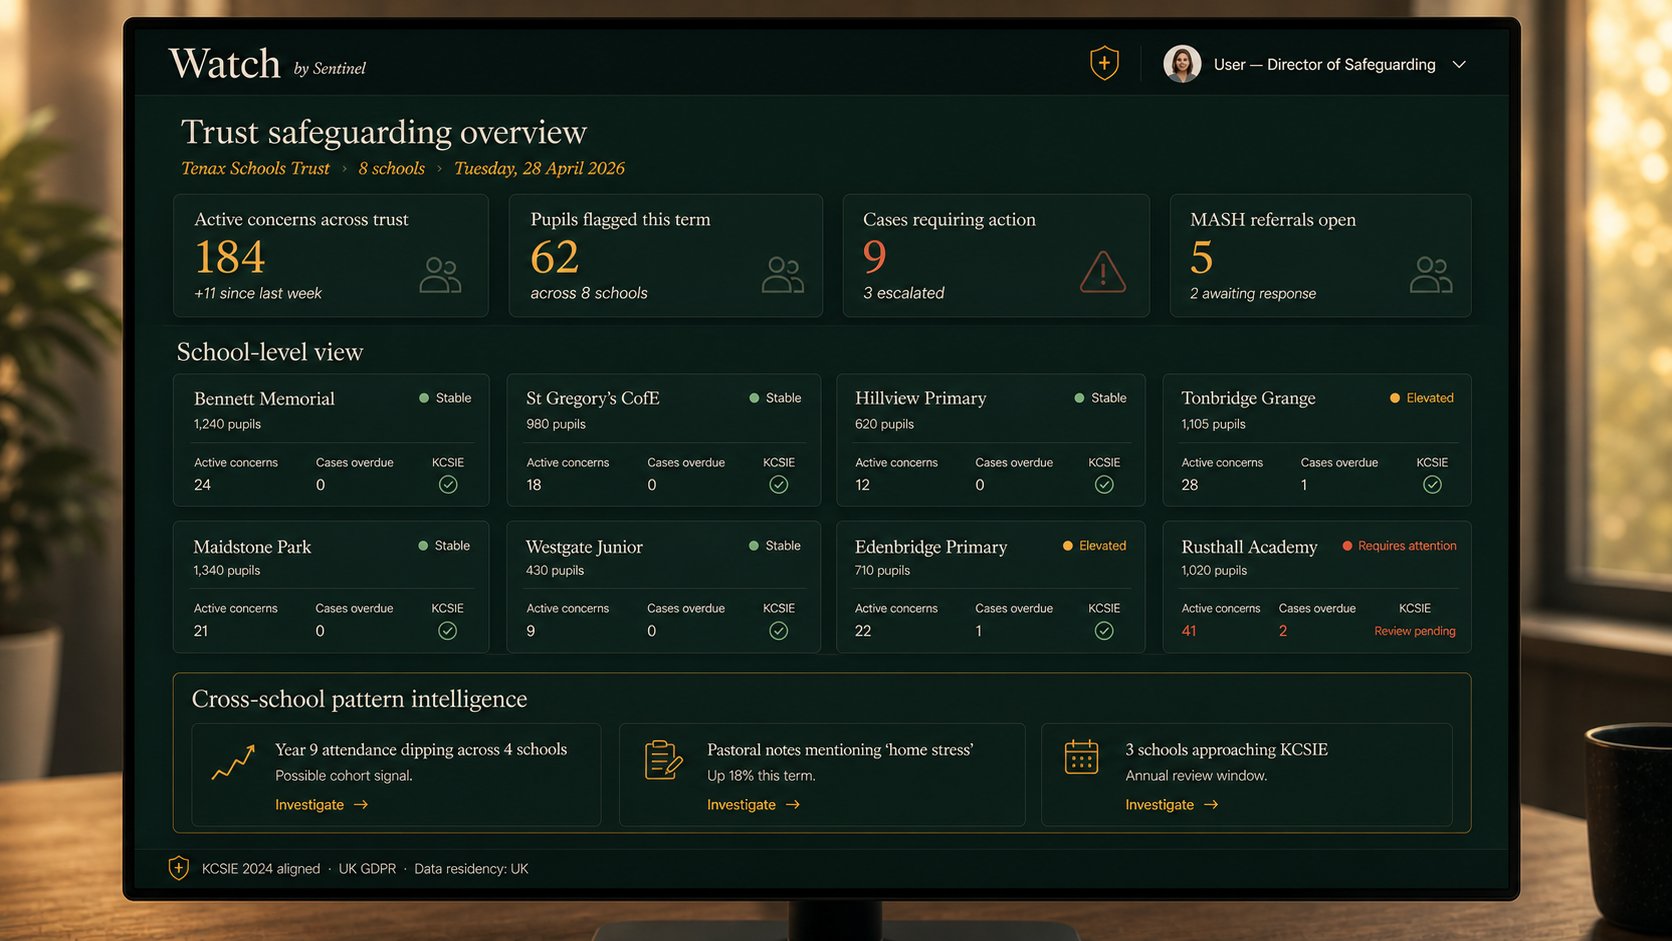The width and height of the screenshot is (1672, 941).
Task: Click Rusthall Academy 'Review pending' label
Action: [1414, 631]
